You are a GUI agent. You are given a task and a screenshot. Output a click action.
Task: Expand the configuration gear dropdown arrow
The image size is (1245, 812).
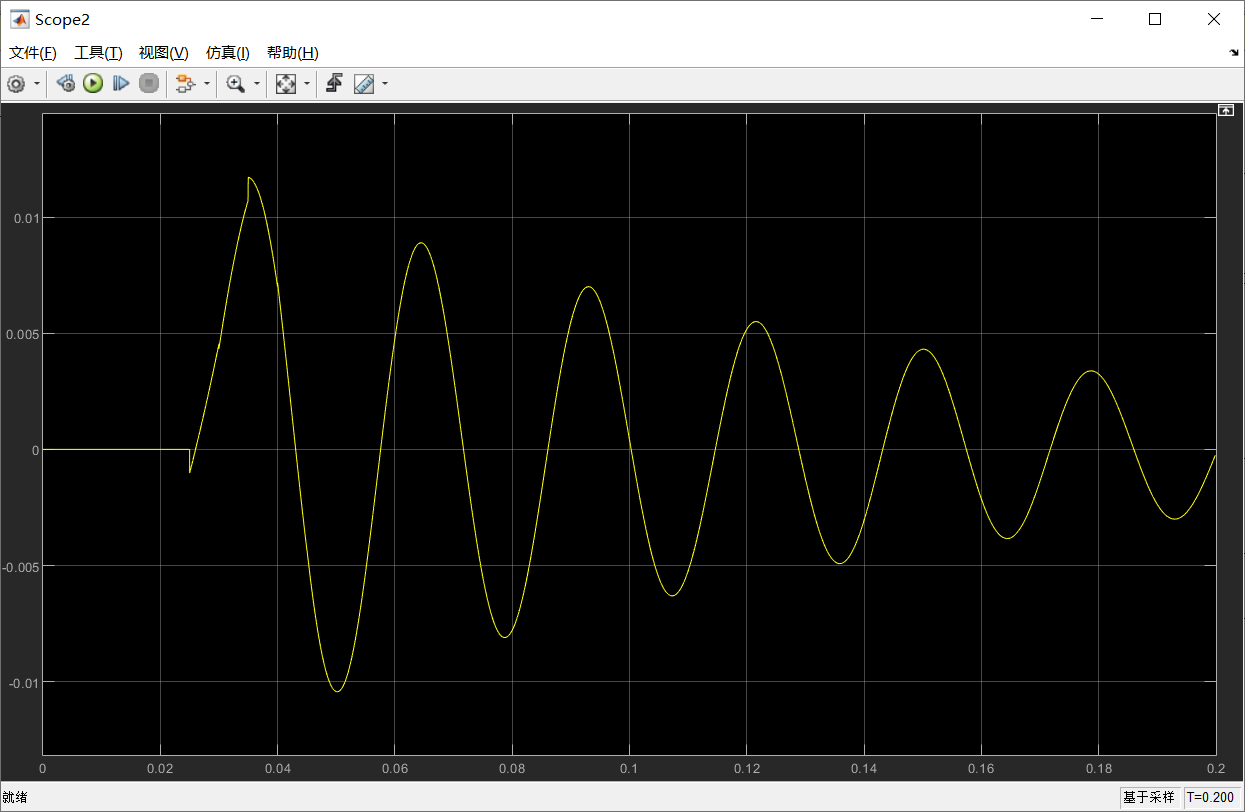pos(37,84)
